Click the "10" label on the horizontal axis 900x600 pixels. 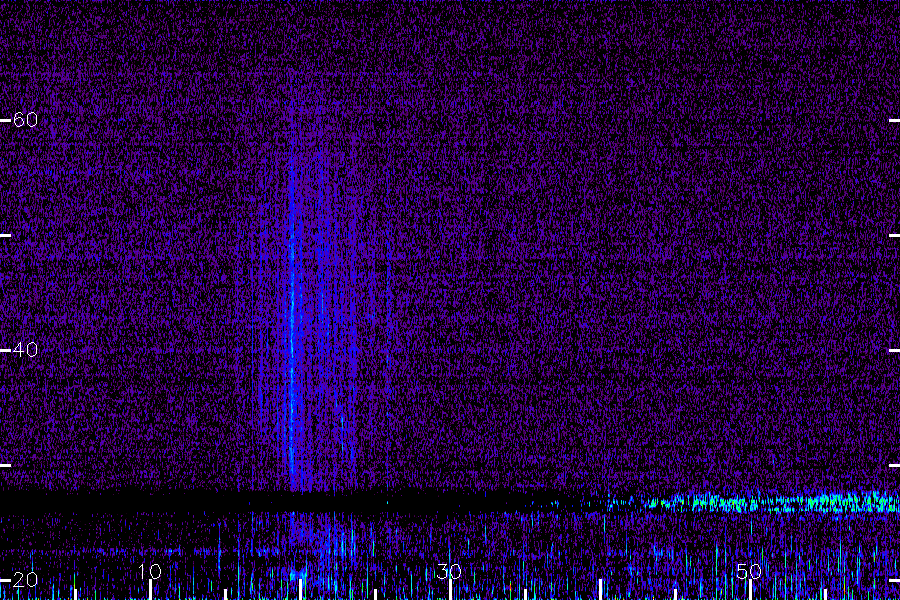coord(150,571)
